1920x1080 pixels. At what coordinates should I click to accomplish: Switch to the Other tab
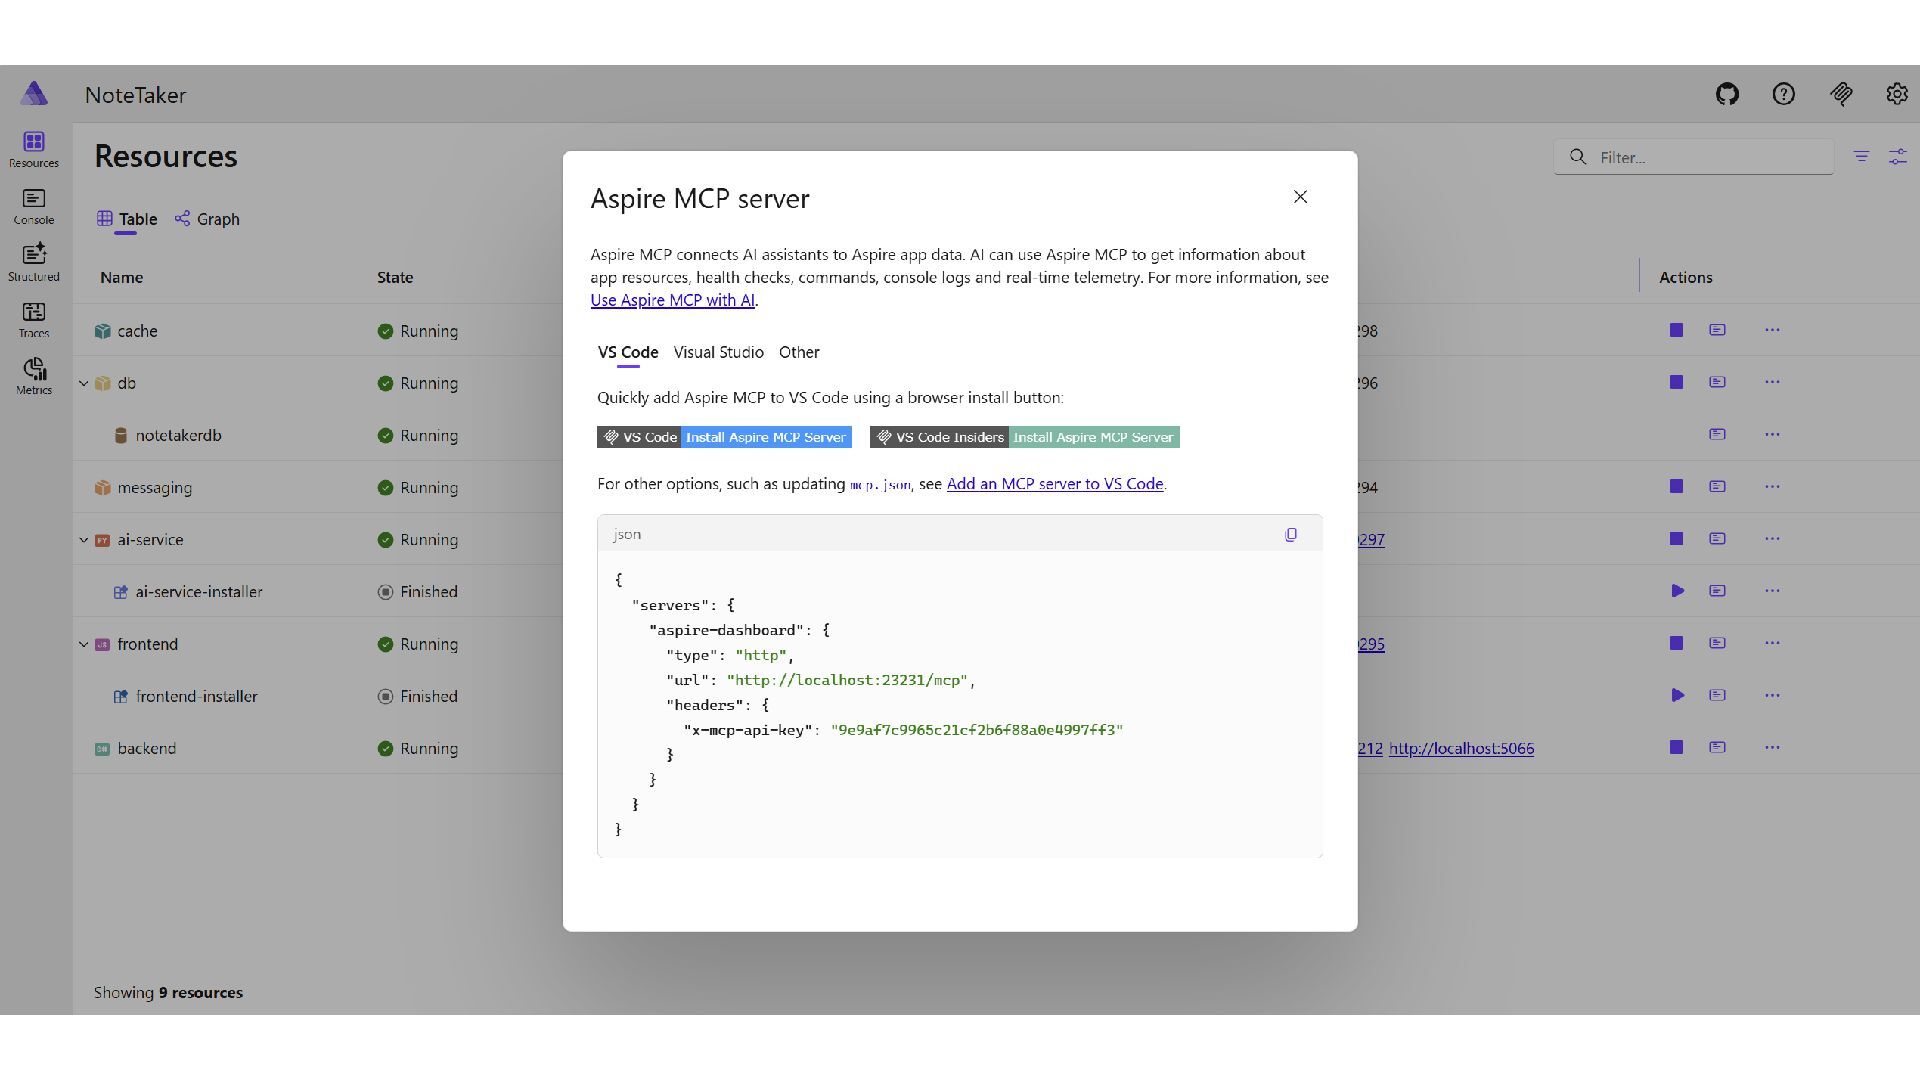coord(798,352)
